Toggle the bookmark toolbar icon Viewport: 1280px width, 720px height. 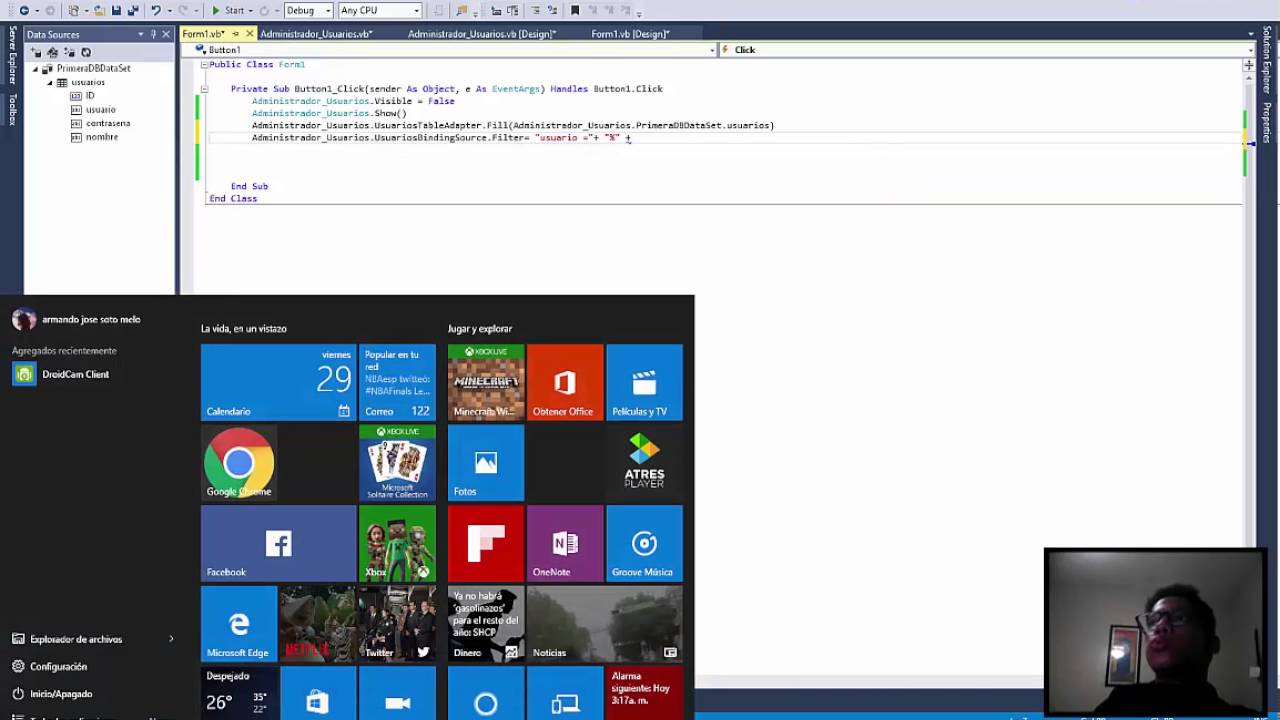click(574, 10)
